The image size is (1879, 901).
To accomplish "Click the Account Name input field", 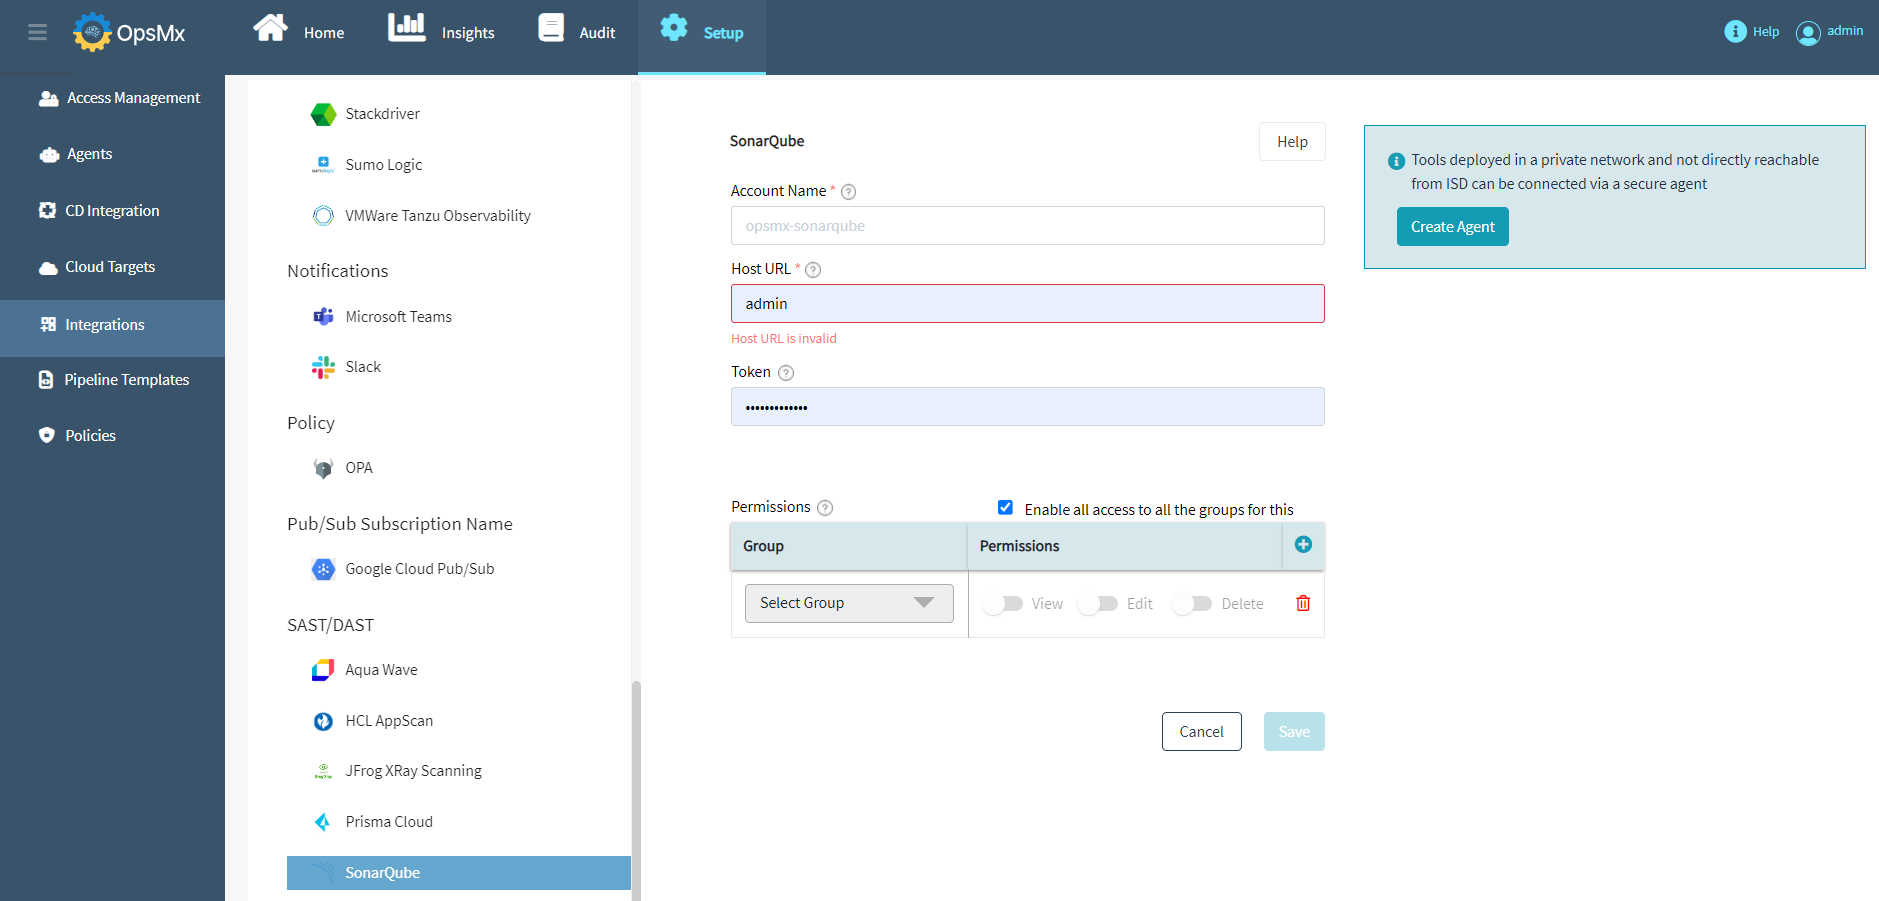I will point(1027,226).
